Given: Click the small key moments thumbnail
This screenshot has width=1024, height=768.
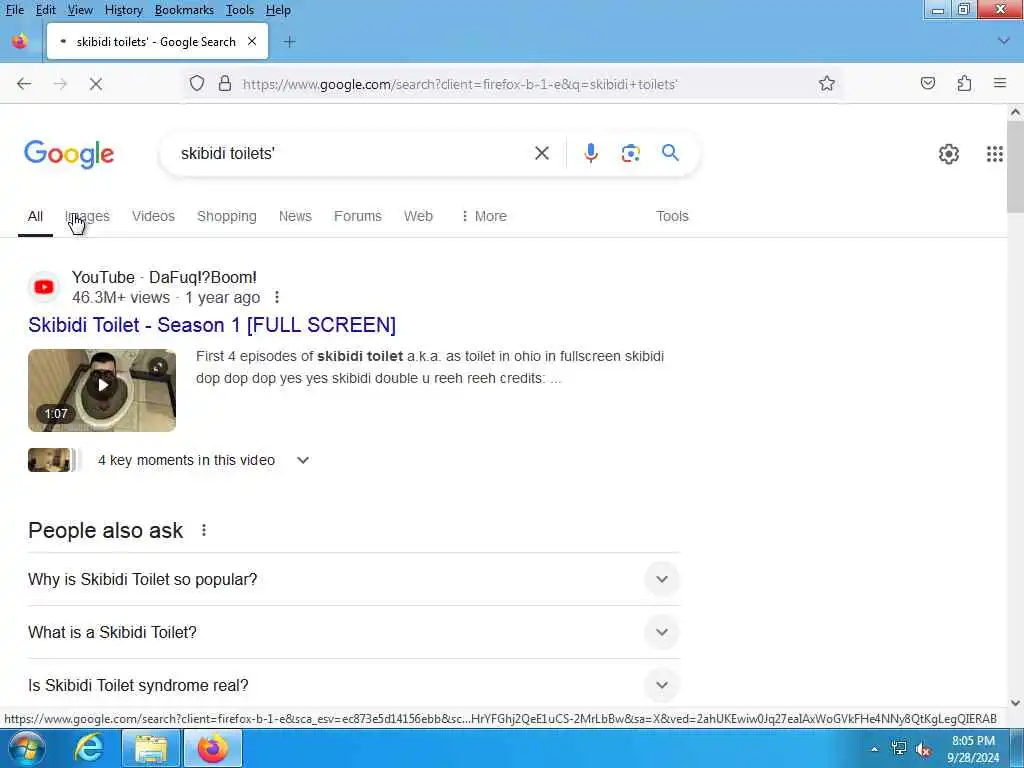Looking at the screenshot, I should click(49, 460).
